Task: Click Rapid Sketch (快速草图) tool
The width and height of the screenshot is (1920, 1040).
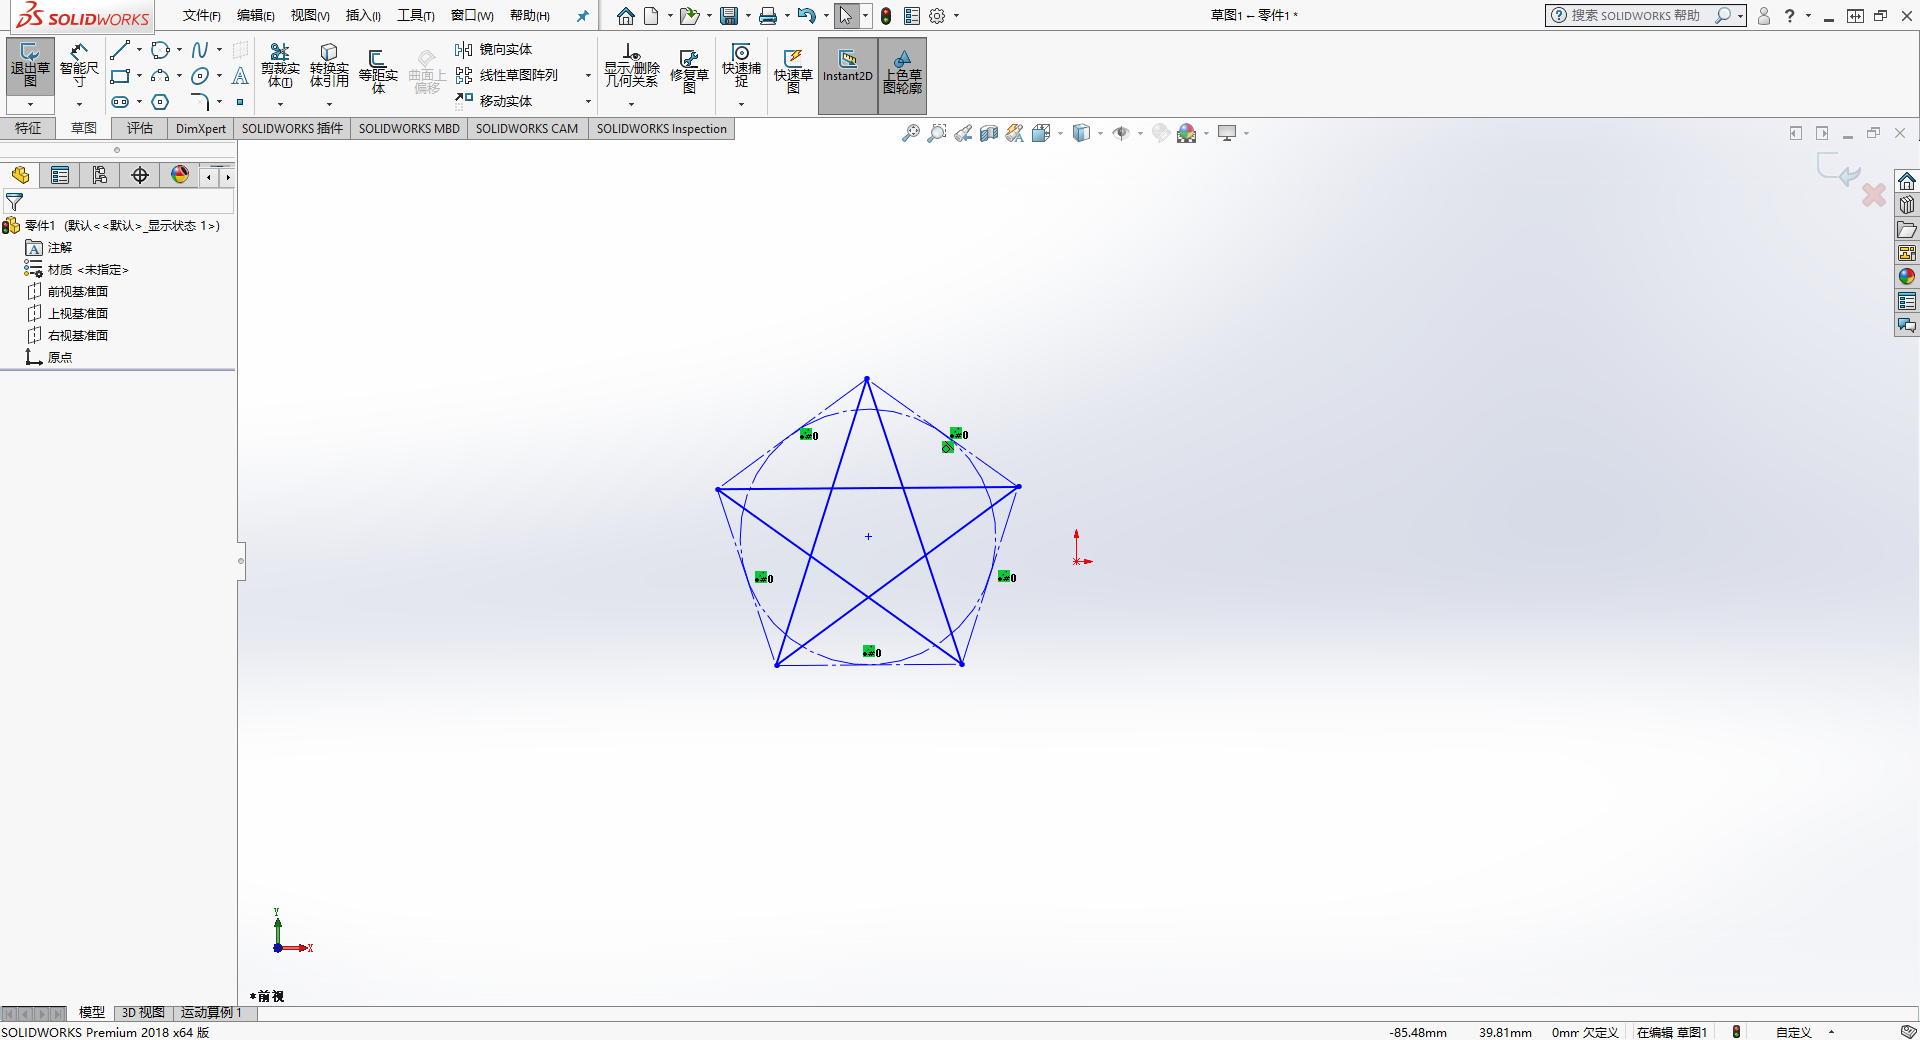Action: pos(793,72)
